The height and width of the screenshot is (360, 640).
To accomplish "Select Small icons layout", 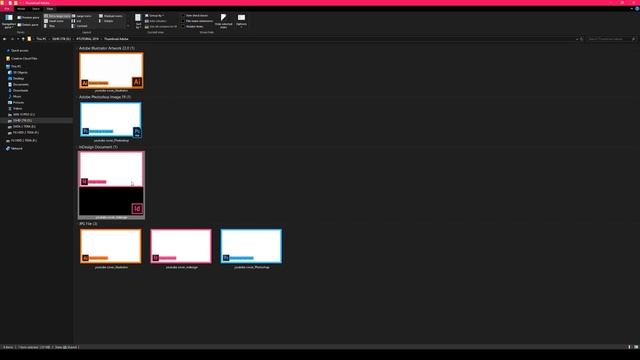I will (54, 21).
